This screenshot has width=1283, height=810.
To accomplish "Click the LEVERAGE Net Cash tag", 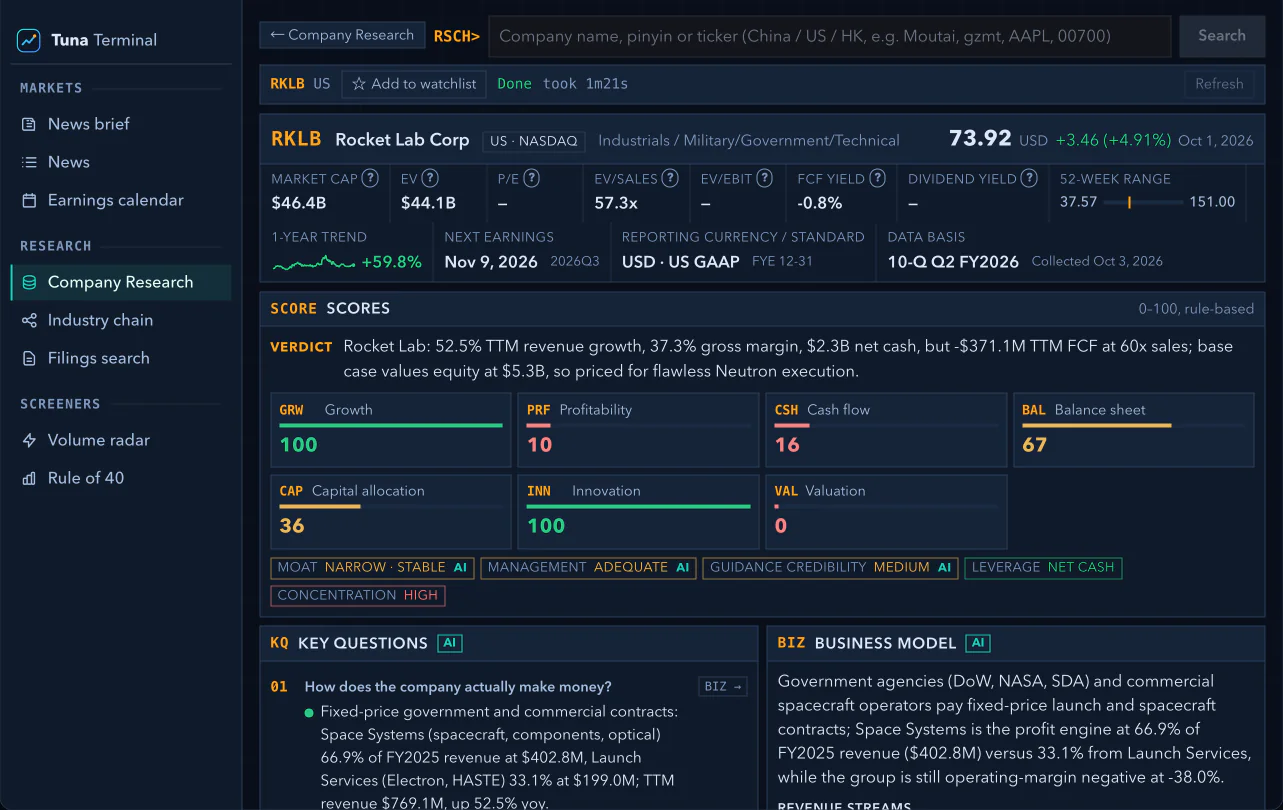I will [1043, 568].
